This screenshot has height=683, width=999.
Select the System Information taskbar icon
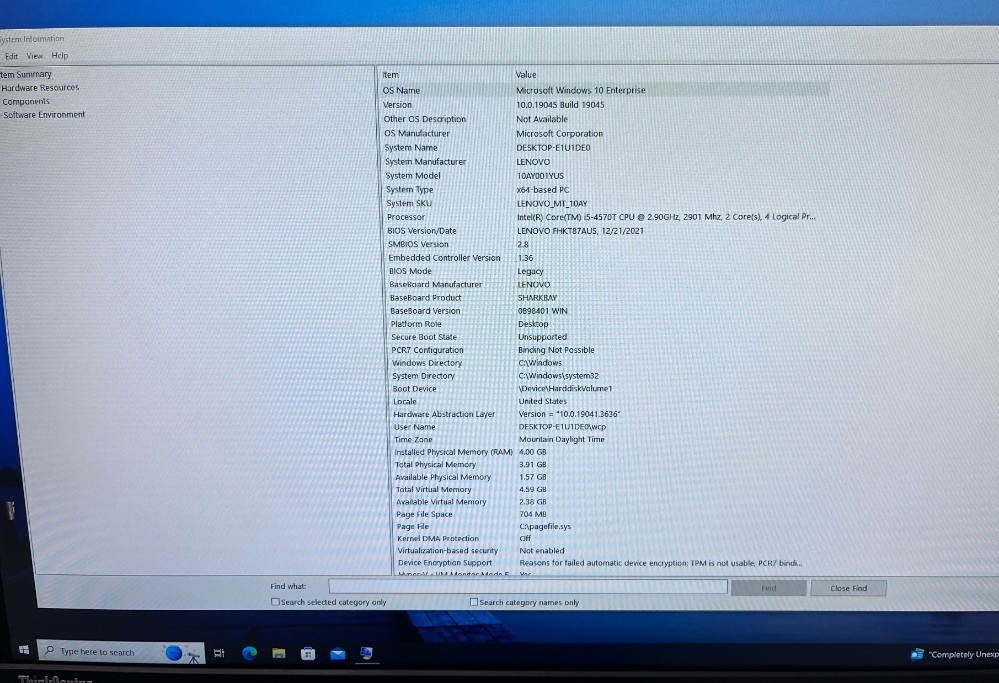point(367,654)
